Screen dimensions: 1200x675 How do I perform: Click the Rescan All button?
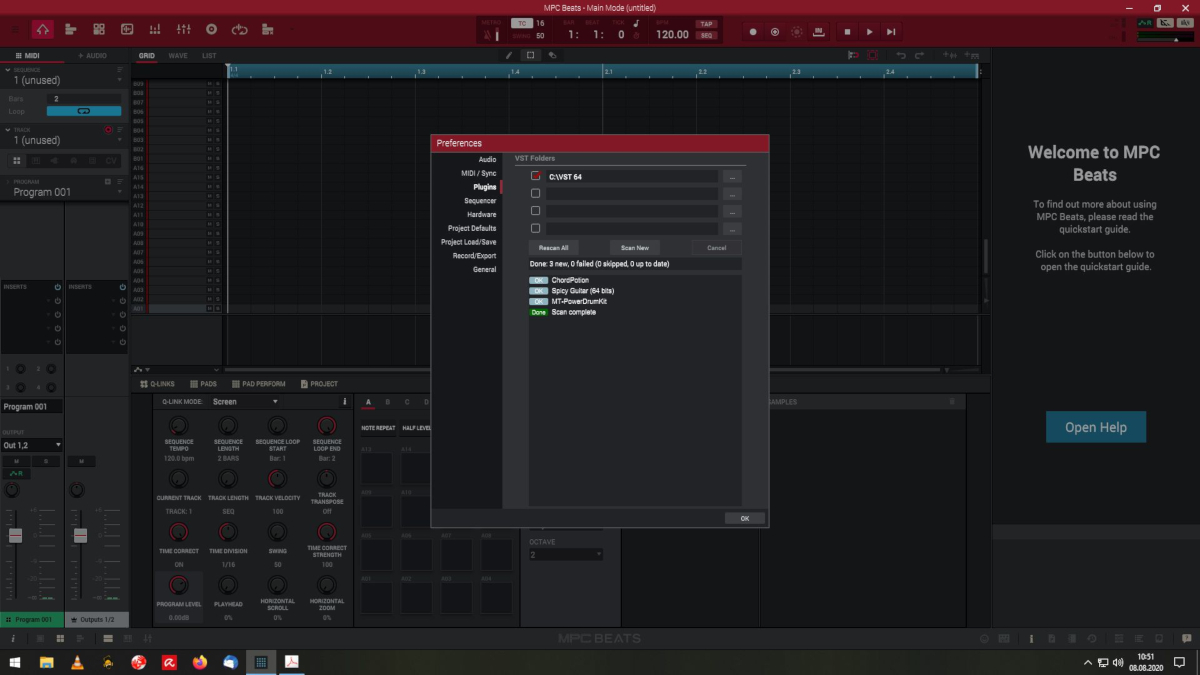pos(553,247)
